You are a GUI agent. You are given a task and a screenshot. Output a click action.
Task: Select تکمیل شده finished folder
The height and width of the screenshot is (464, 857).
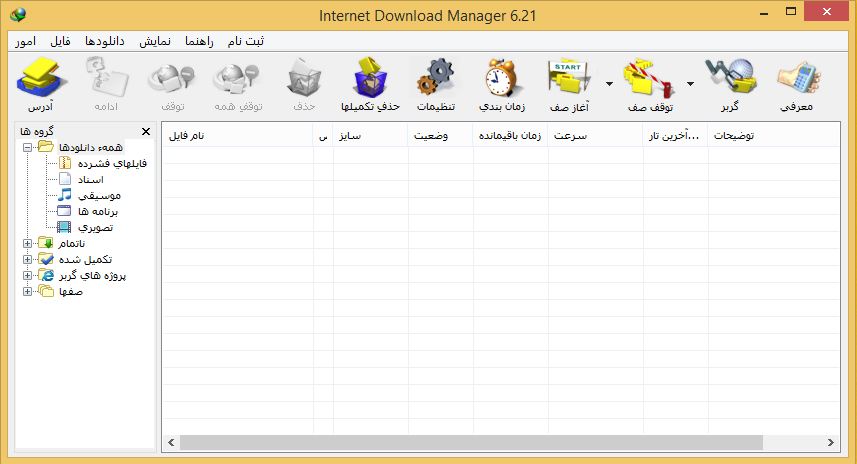click(x=85, y=260)
